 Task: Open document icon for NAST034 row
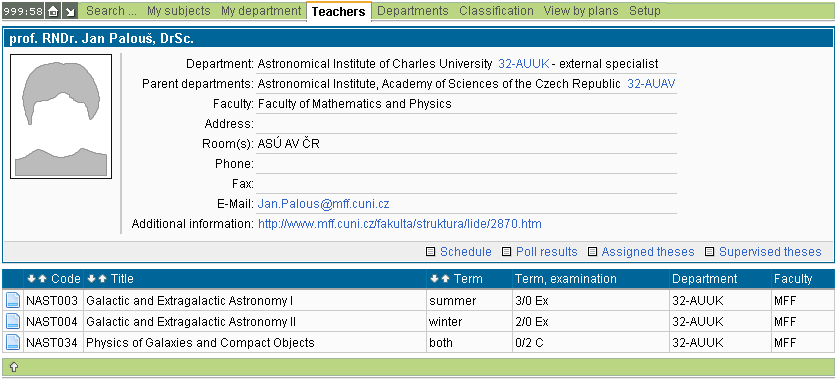(13, 342)
